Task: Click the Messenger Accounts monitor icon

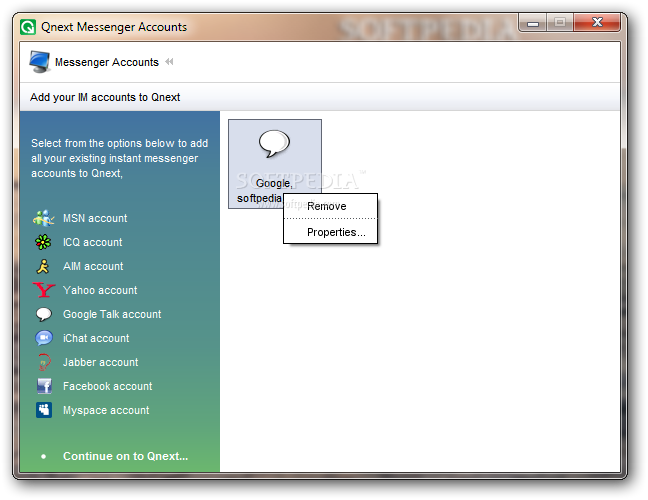Action: pyautogui.click(x=39, y=62)
